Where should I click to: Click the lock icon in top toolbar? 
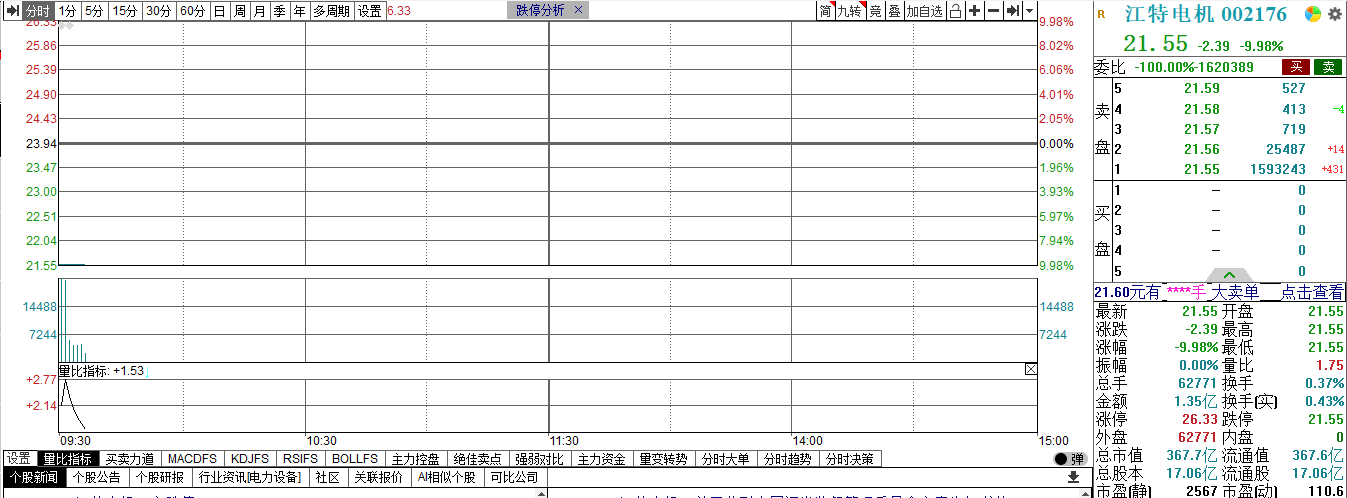click(955, 11)
